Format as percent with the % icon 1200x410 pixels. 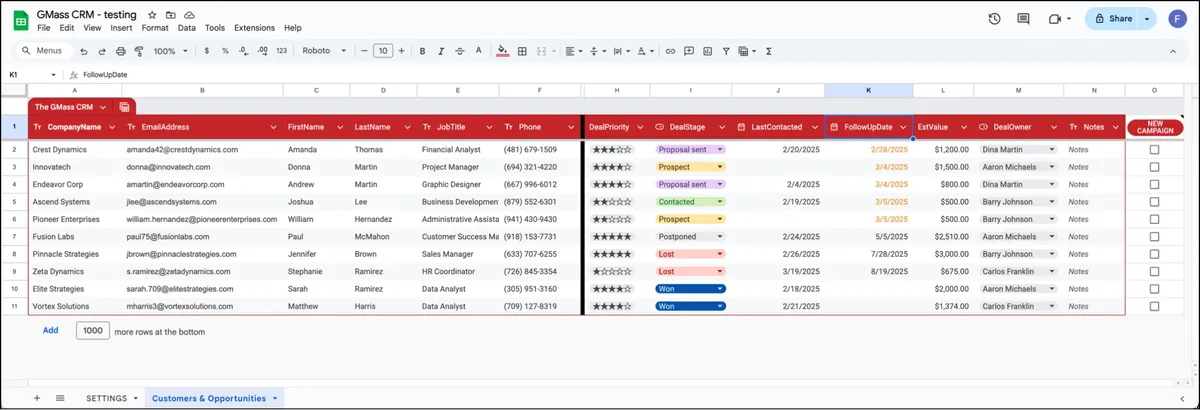[x=225, y=51]
